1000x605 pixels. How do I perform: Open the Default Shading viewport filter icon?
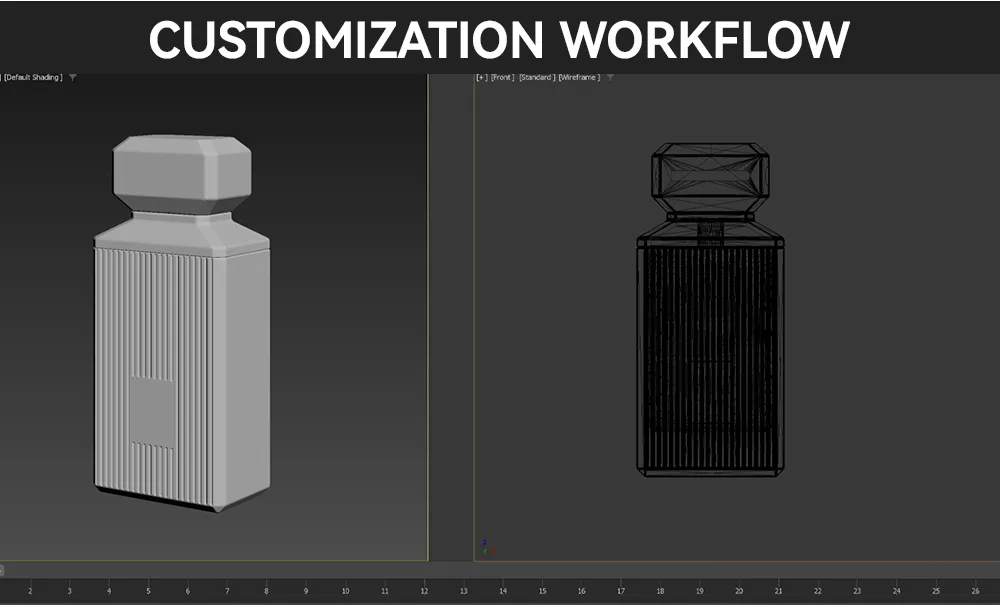72,78
